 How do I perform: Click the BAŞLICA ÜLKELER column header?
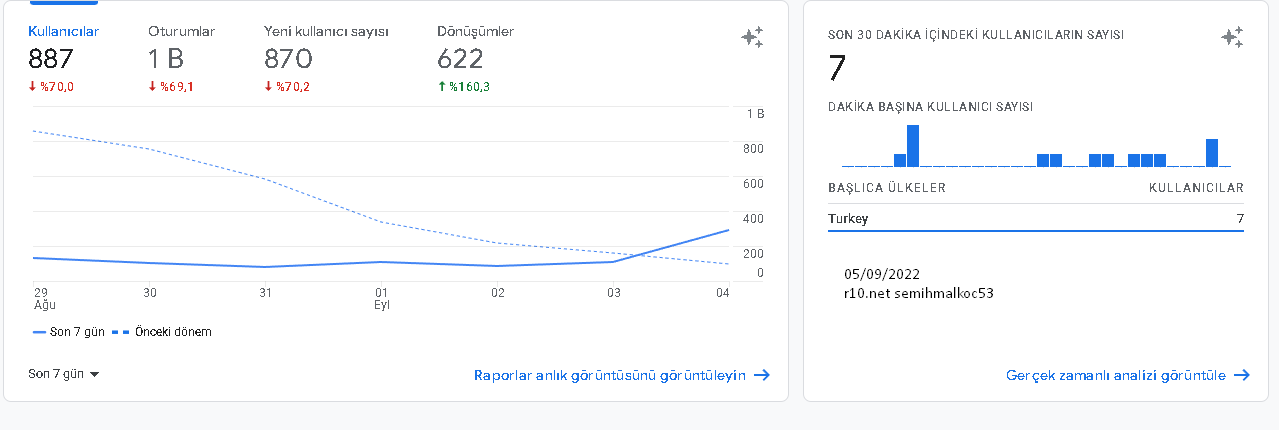tap(887, 188)
